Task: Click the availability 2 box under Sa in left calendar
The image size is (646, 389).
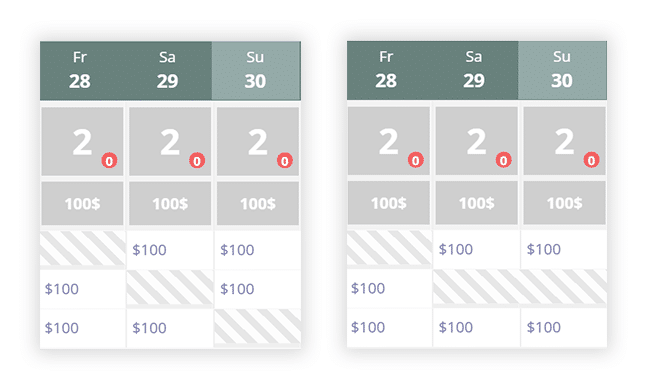Action: coord(170,141)
